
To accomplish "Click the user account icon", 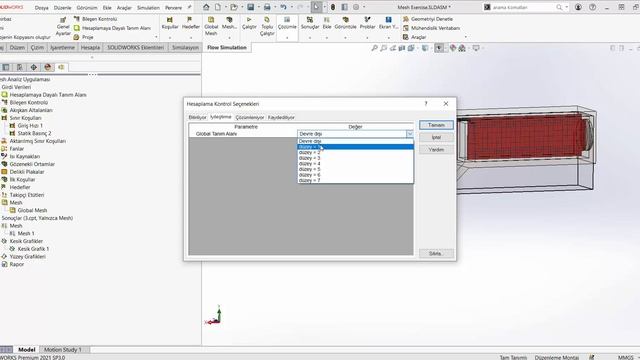I will [x=578, y=7].
